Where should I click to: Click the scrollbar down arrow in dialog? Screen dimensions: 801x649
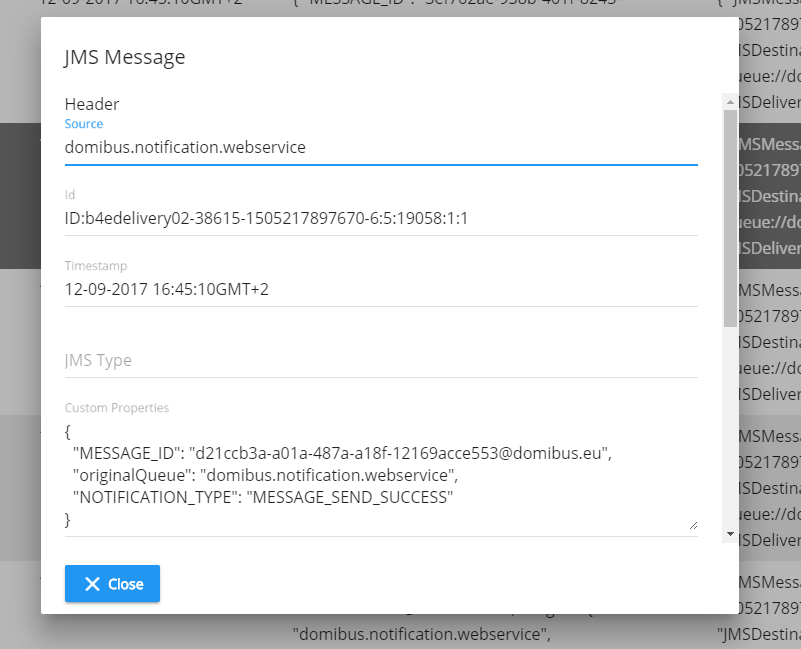[x=731, y=534]
